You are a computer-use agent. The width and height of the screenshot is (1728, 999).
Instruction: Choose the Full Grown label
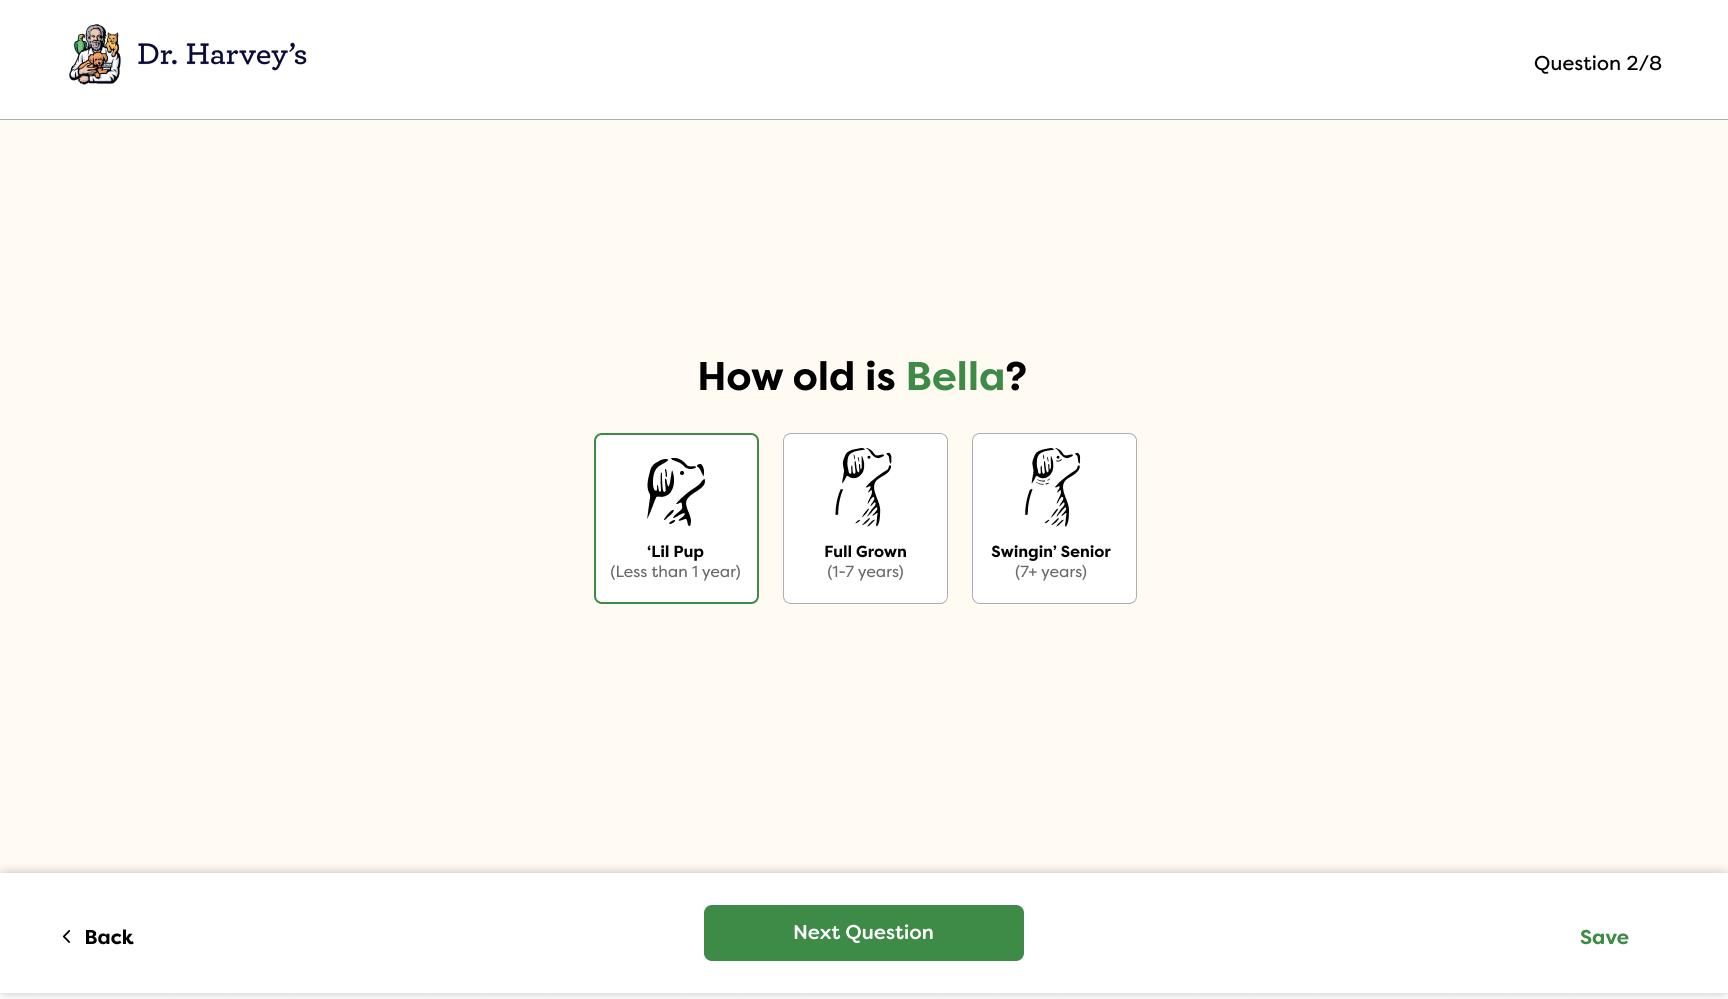coord(865,552)
